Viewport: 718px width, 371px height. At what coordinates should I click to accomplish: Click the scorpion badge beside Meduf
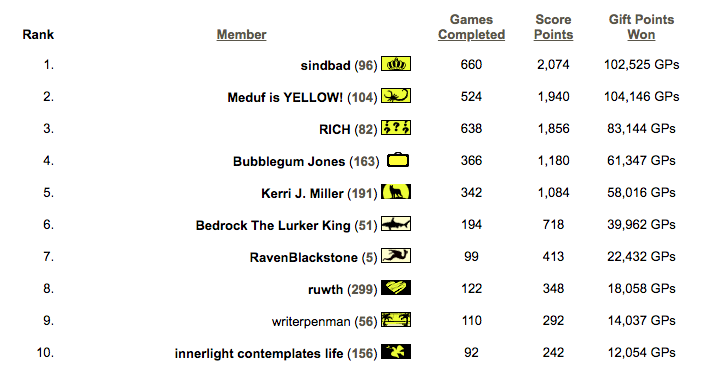[x=396, y=96]
